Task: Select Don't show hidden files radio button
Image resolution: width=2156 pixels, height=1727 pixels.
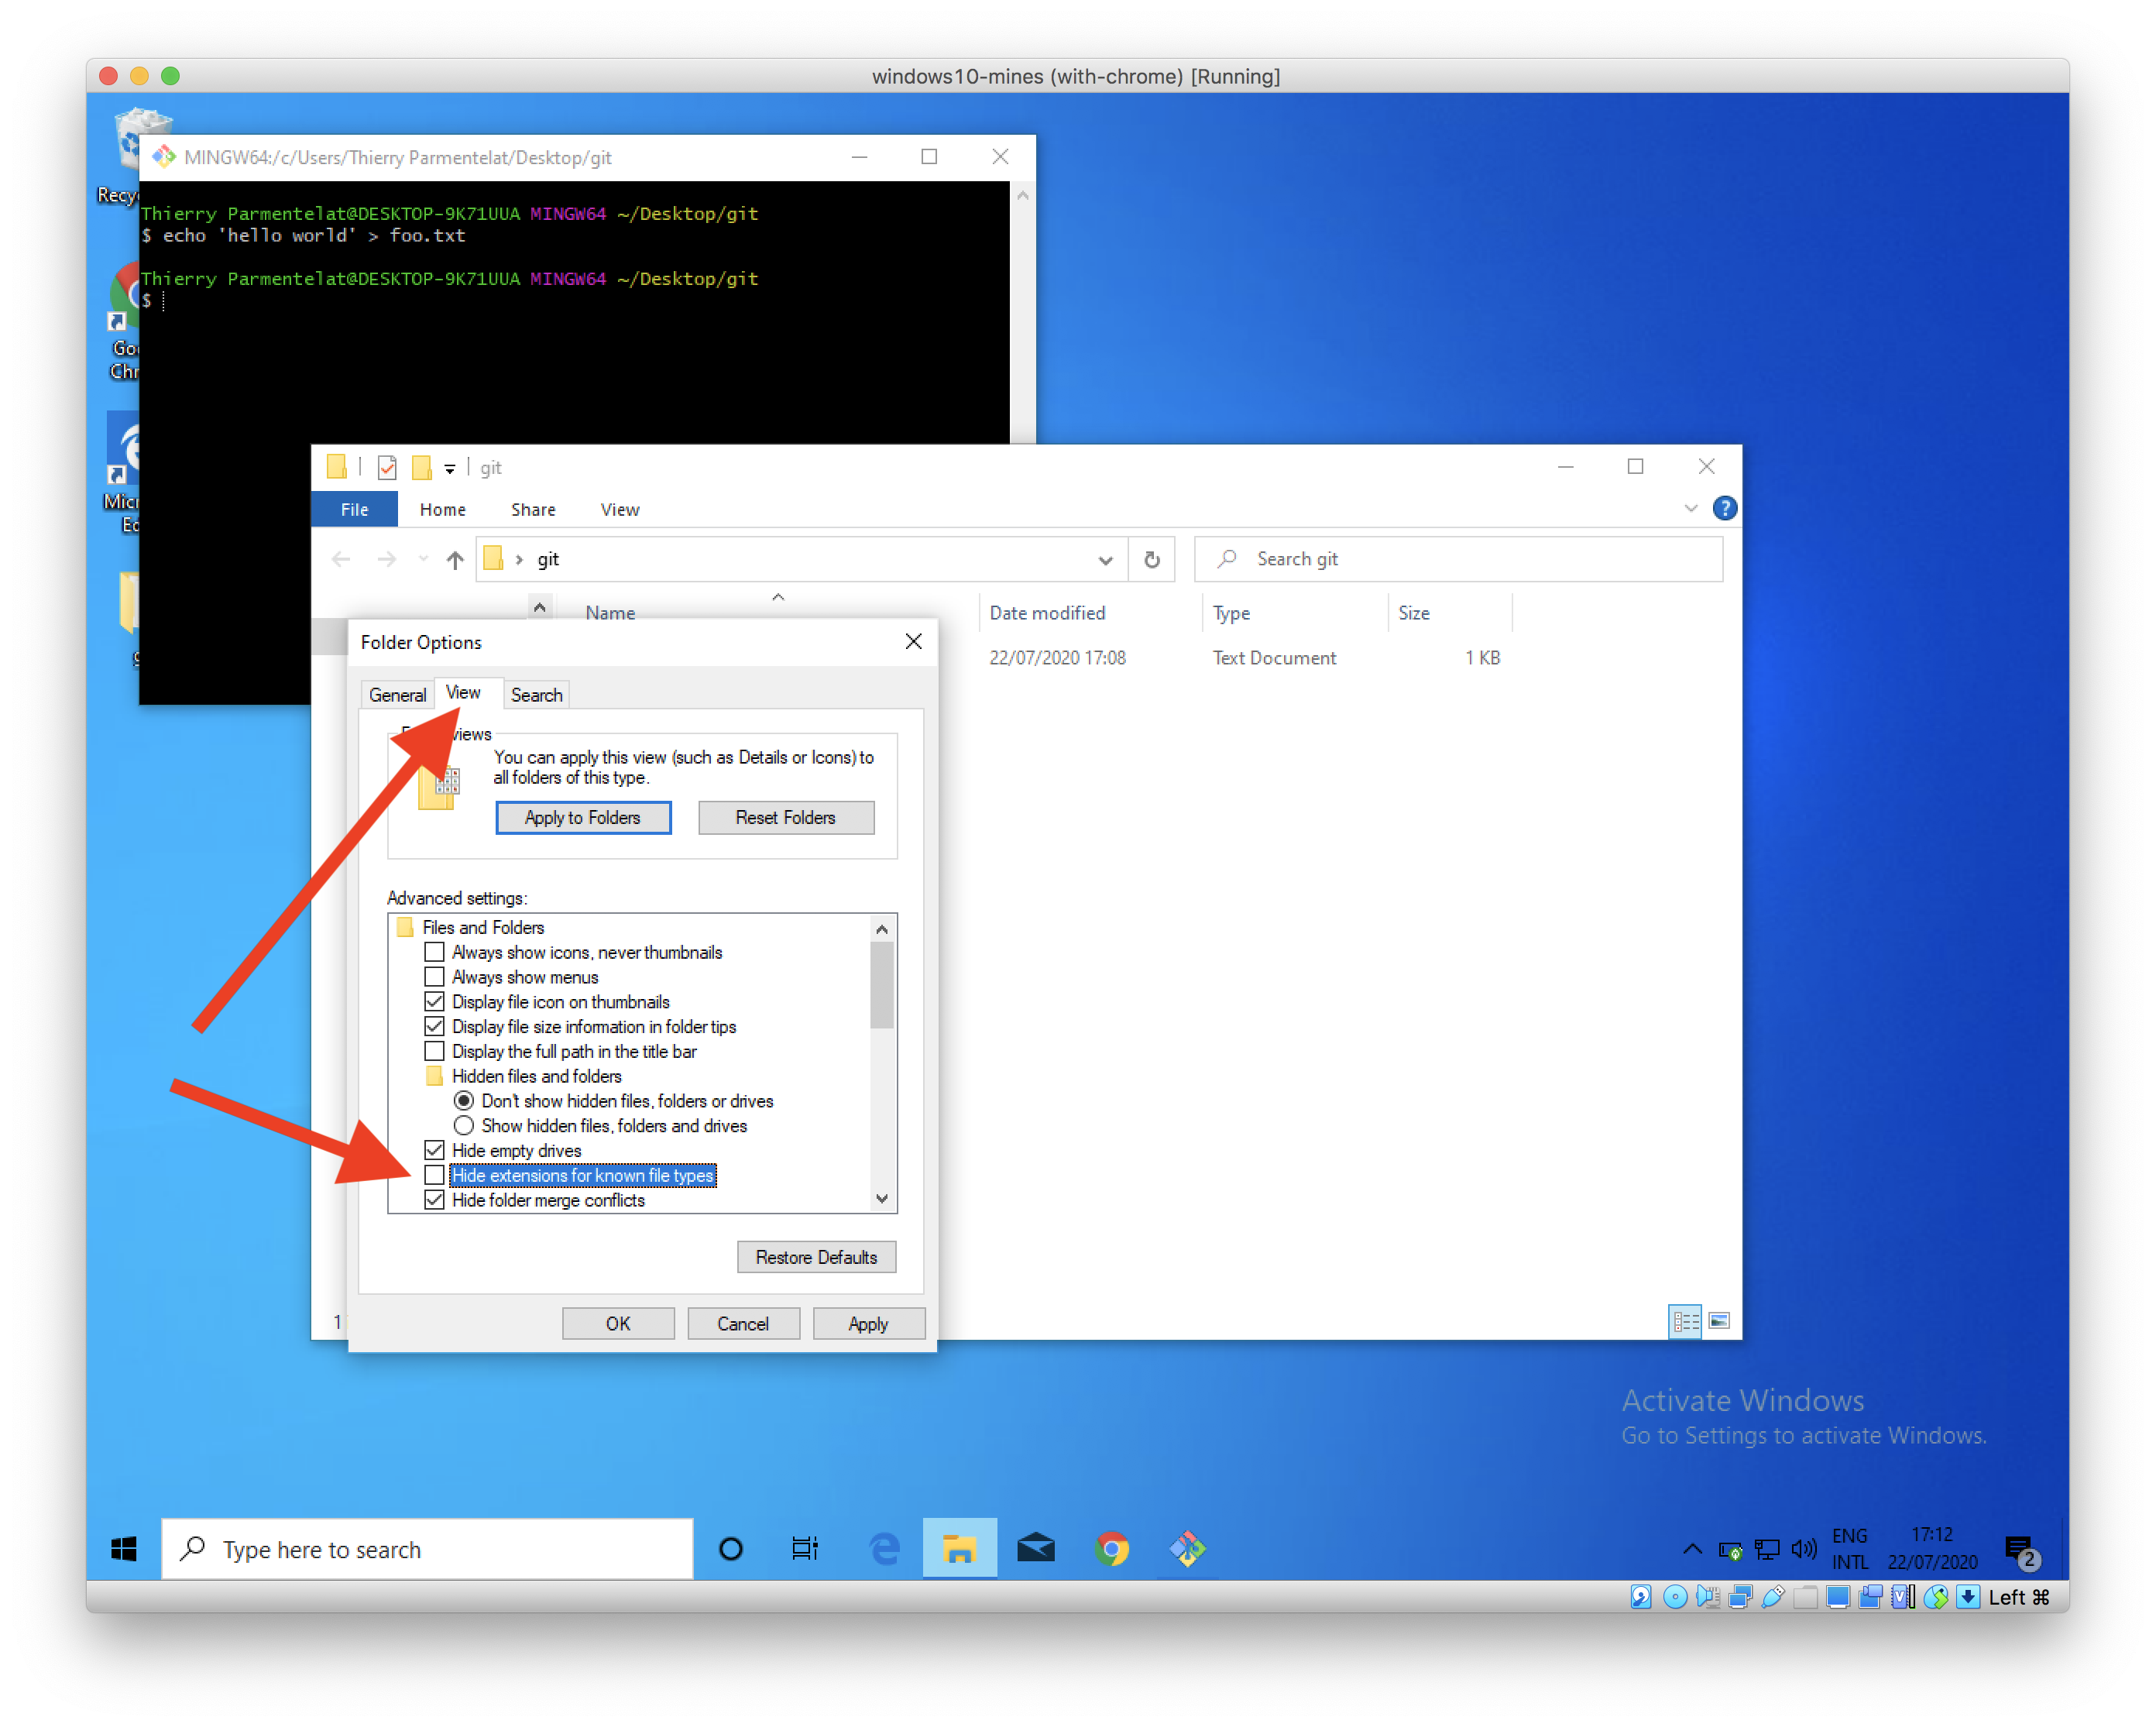Action: tap(464, 1100)
